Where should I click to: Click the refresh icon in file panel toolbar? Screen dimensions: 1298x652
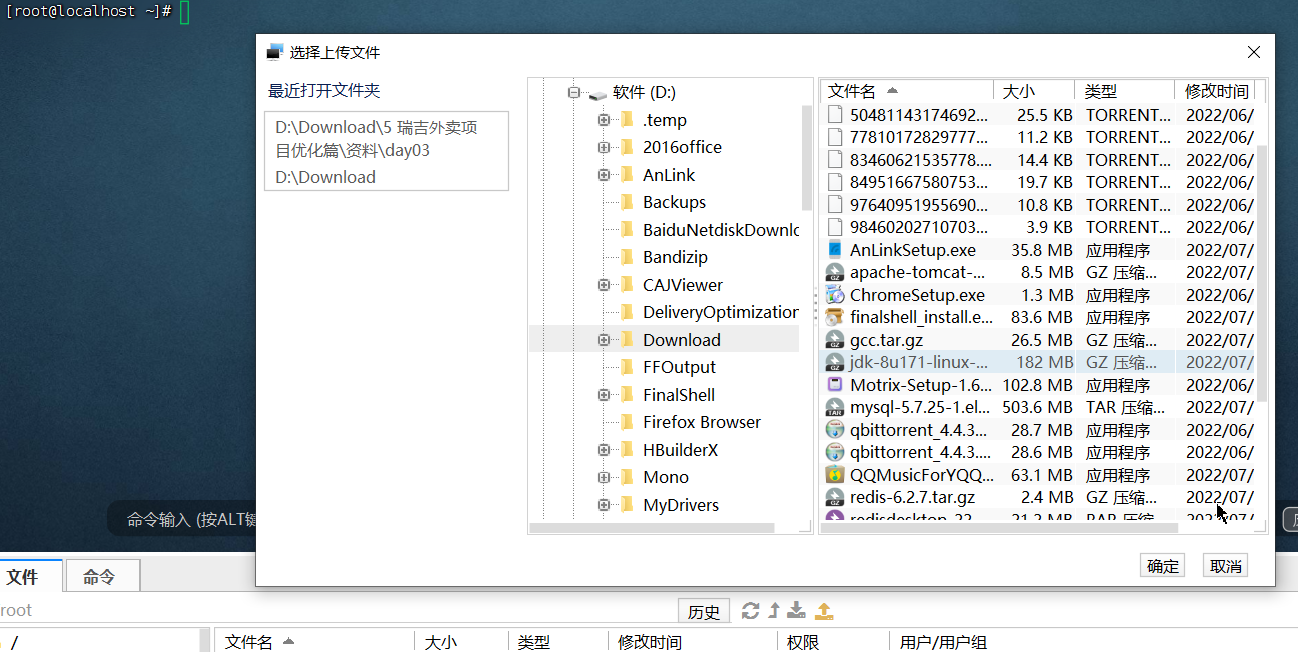click(750, 611)
